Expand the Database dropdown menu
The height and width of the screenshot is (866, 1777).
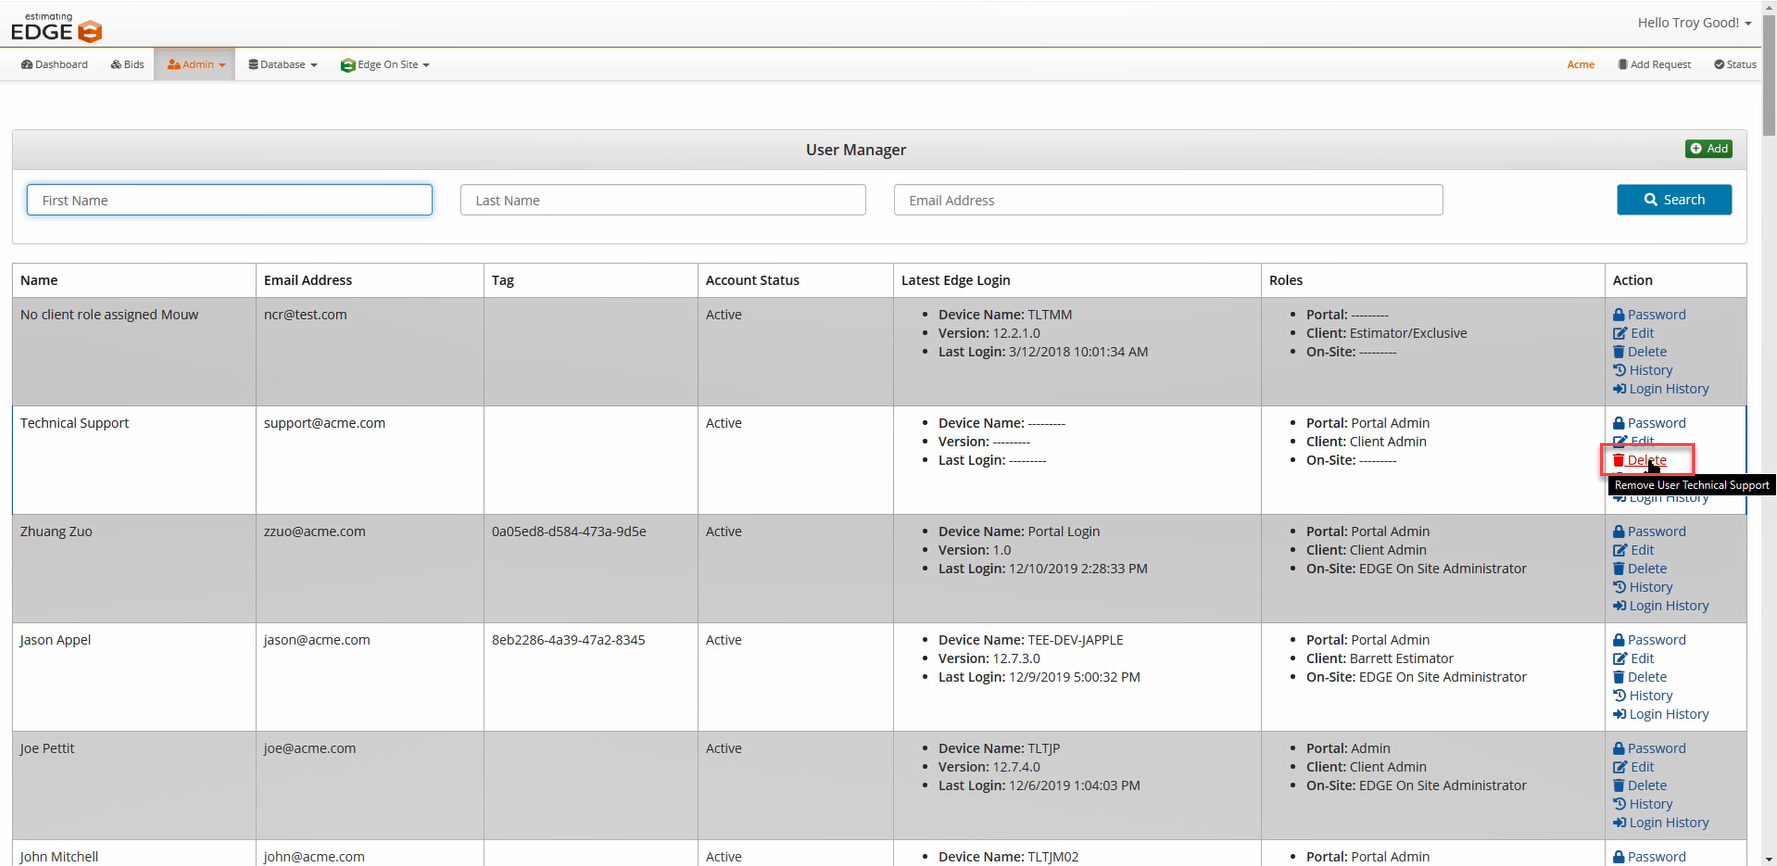tap(283, 64)
